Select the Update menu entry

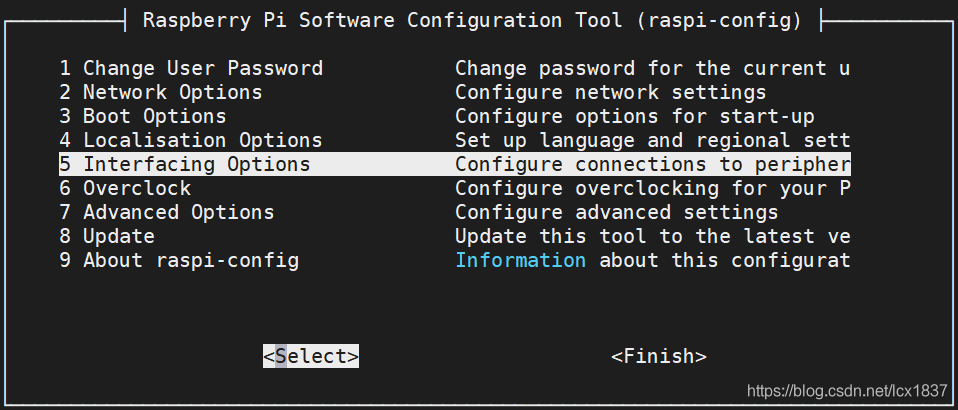coord(118,236)
